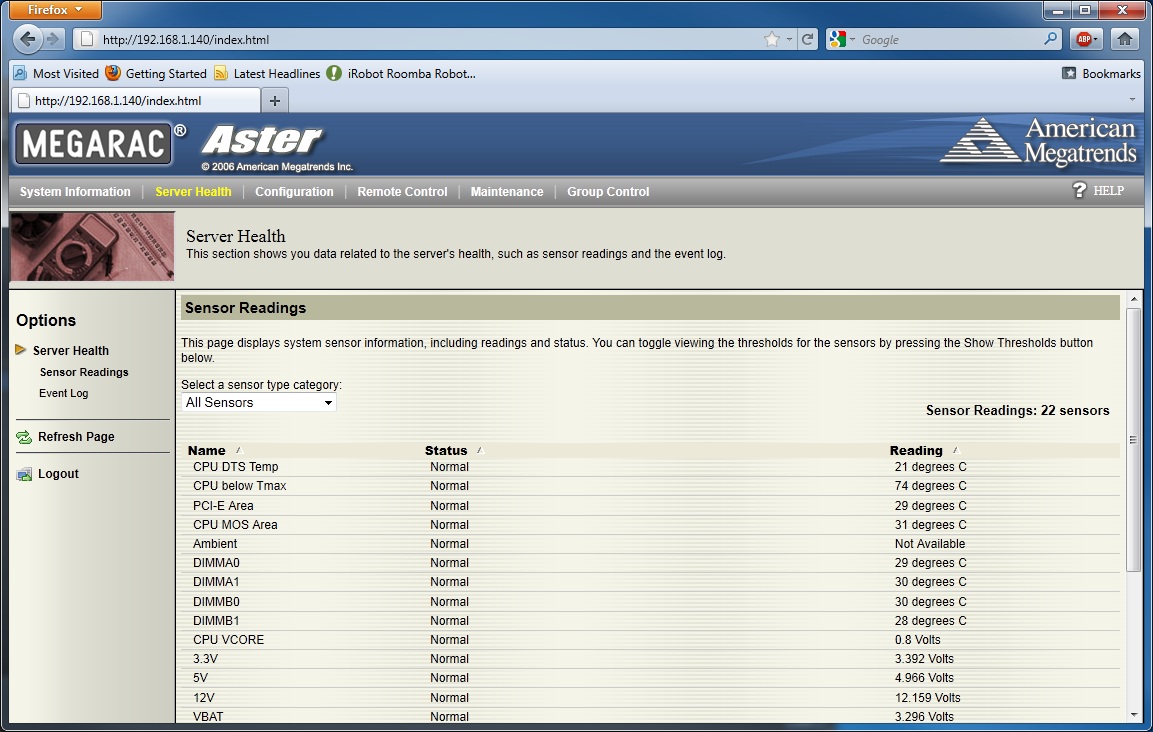Sort sensors by Status column header
This screenshot has width=1153, height=732.
pos(446,450)
